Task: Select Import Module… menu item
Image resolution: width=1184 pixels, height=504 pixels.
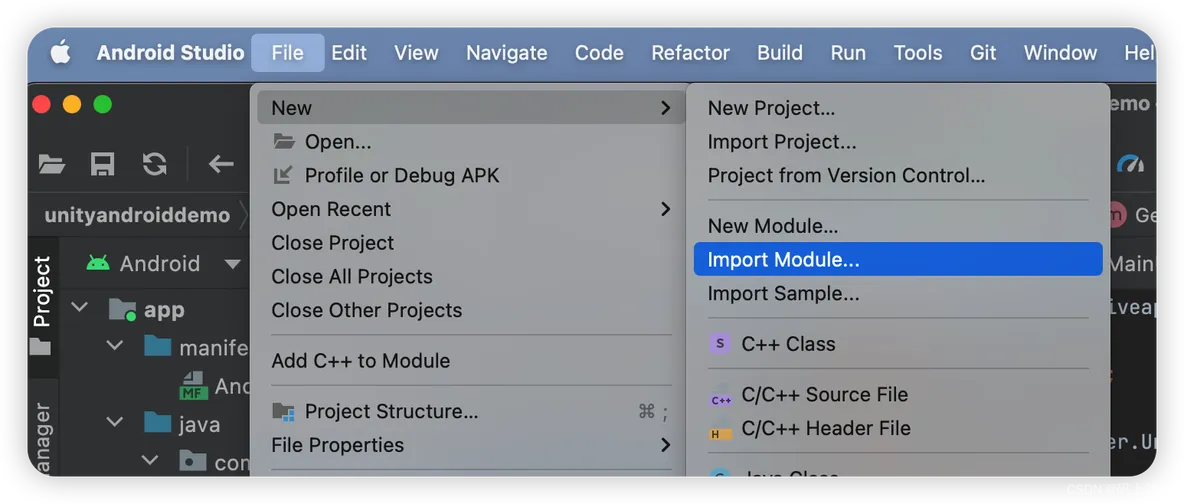Action: tap(898, 259)
